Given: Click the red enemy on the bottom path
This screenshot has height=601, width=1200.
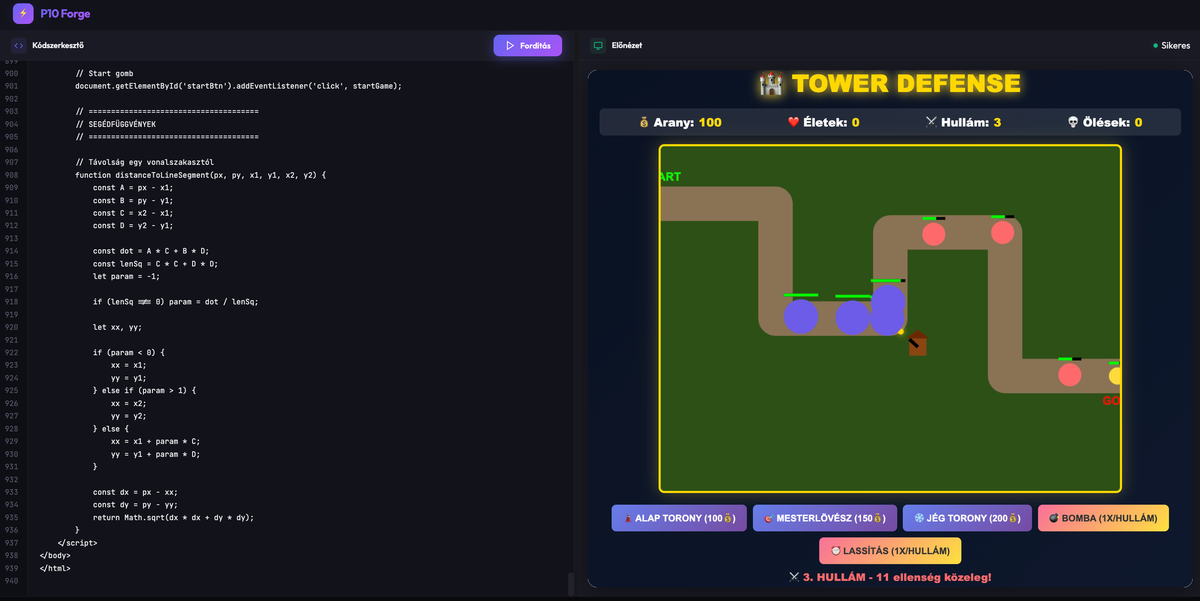Looking at the screenshot, I should 1070,375.
